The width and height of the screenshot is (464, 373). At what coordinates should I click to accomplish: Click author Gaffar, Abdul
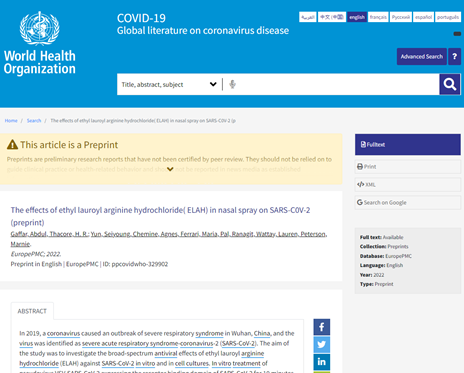pos(29,234)
